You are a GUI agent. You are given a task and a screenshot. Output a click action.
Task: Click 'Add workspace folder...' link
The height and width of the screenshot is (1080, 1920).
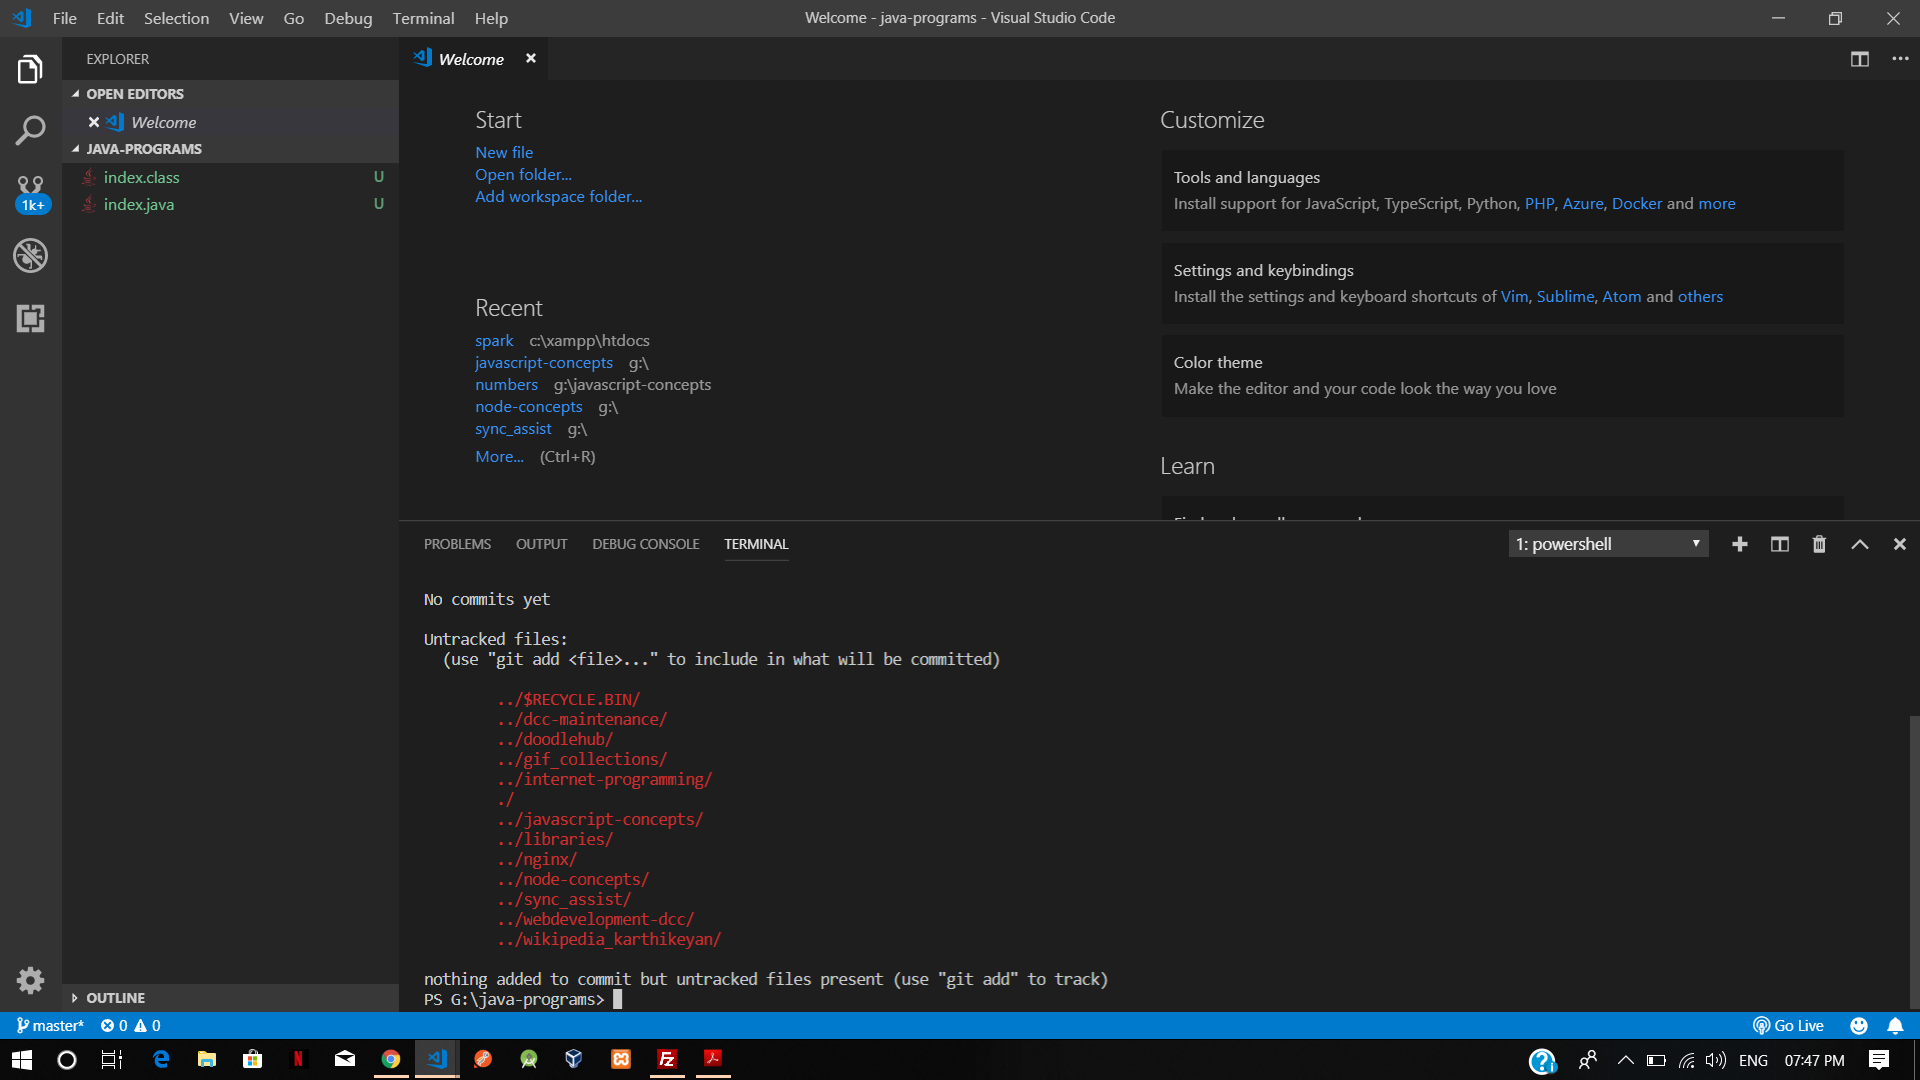coord(558,196)
